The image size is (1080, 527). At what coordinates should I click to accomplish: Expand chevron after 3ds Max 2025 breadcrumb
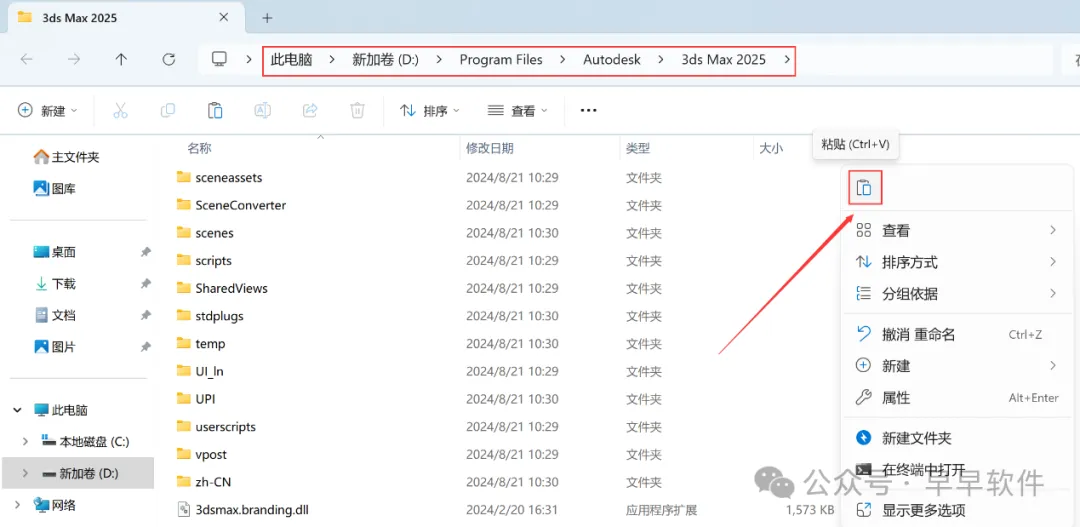(787, 60)
